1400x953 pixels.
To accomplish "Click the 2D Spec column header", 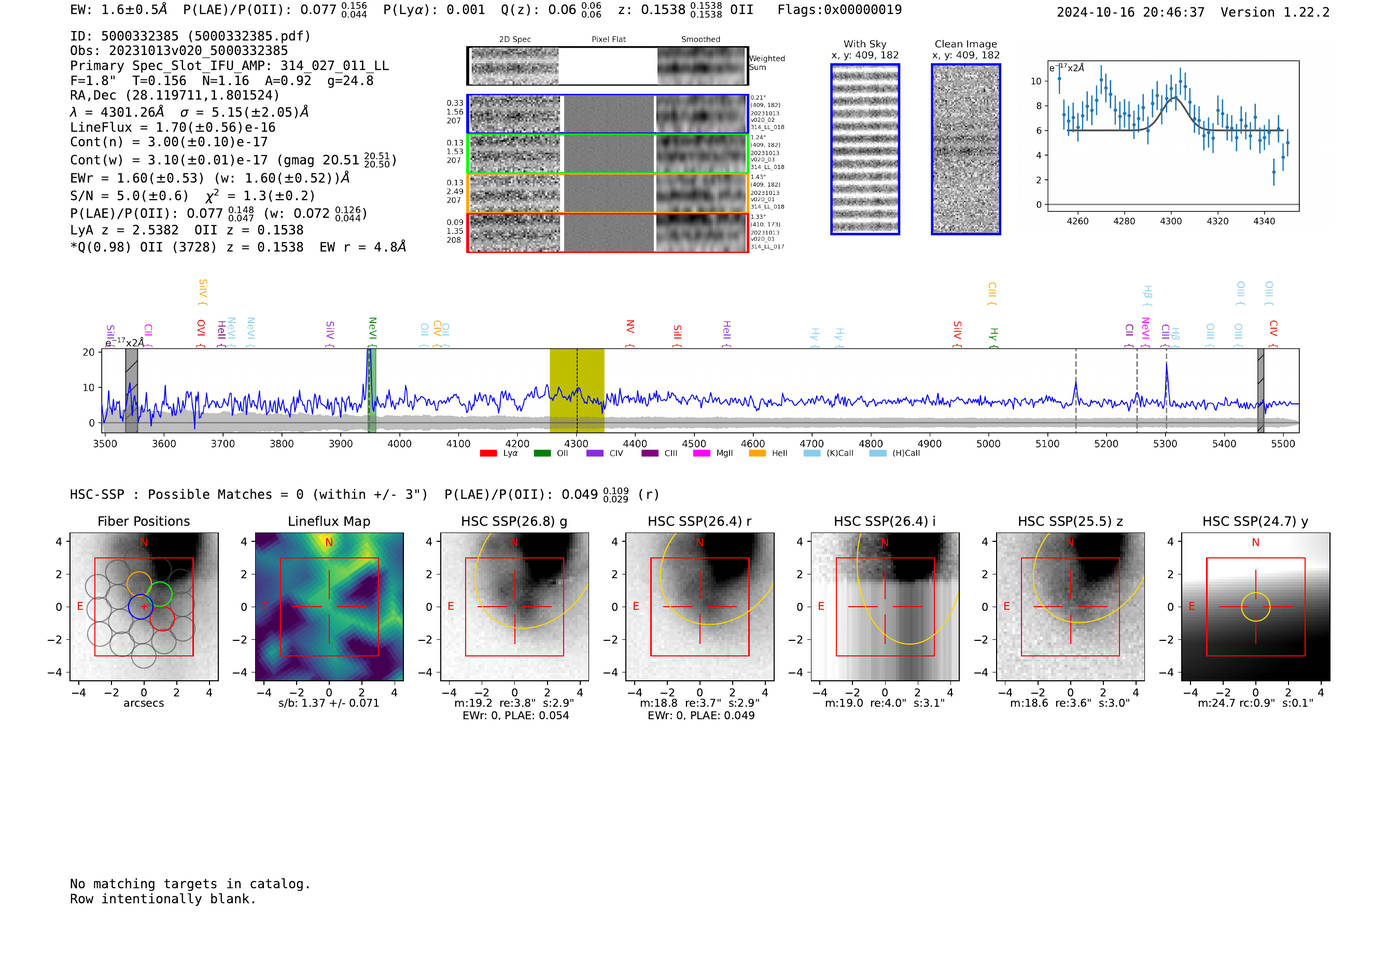I will 514,40.
